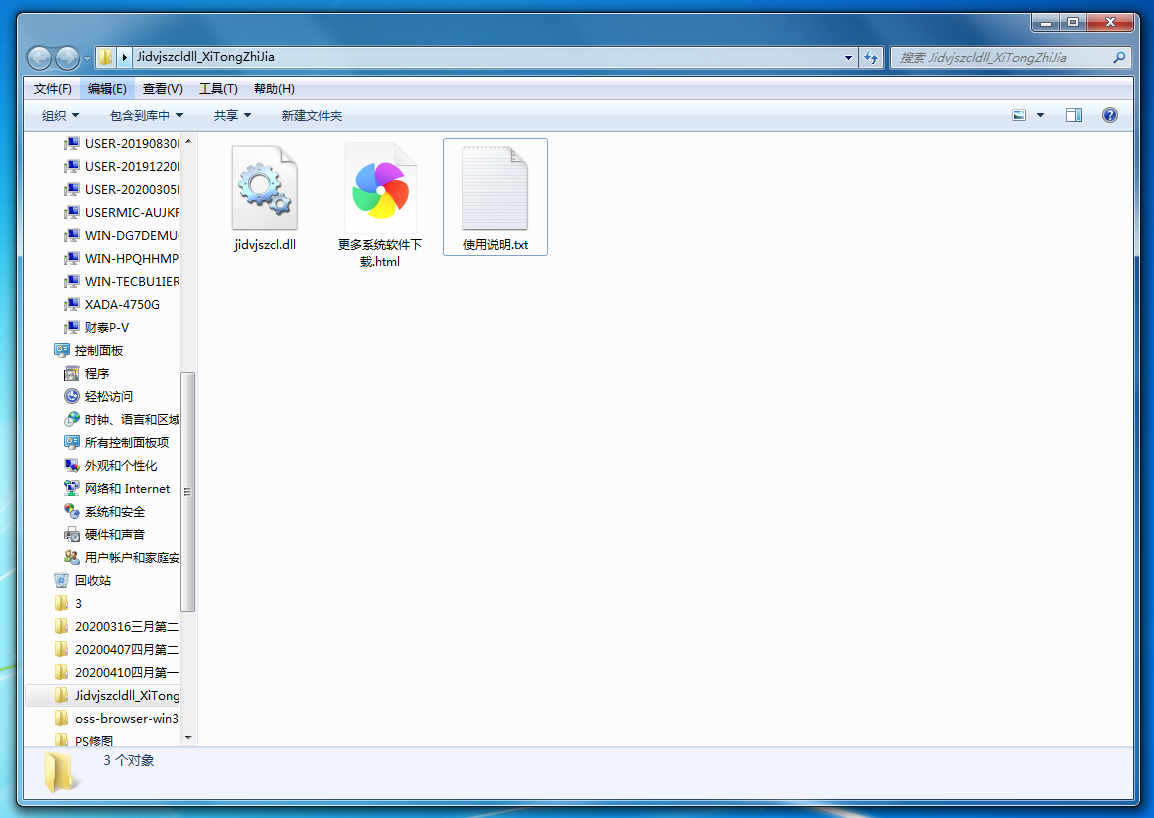This screenshot has height=818, width=1154.
Task: Expand the 共享 dropdown
Action: pos(233,116)
